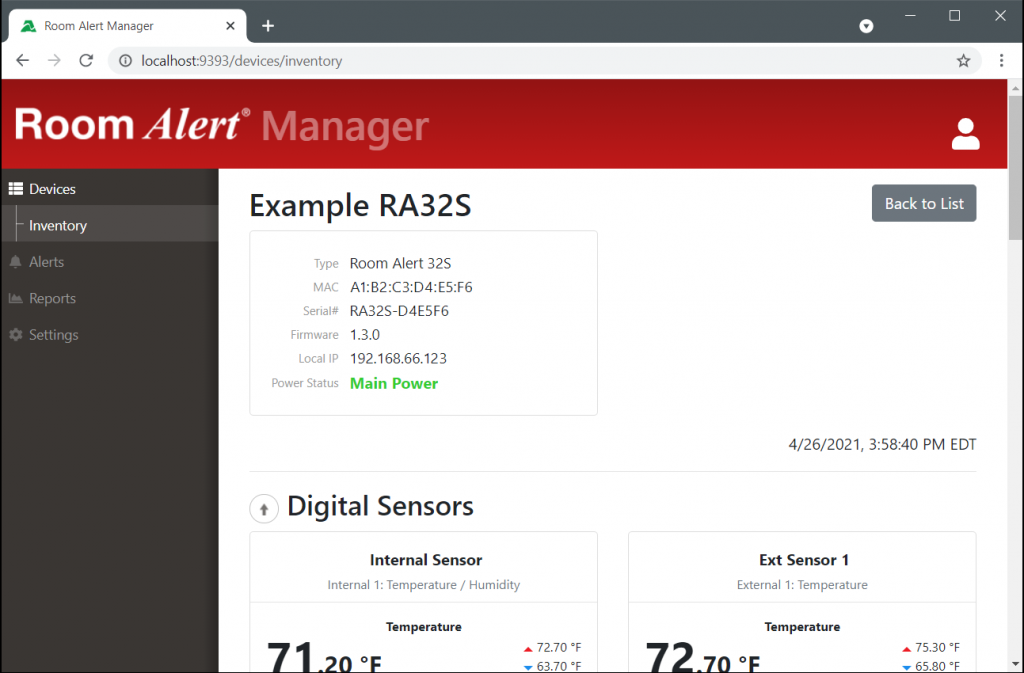This screenshot has width=1024, height=673.
Task: Open a new browser tab with plus button
Action: pos(267,25)
